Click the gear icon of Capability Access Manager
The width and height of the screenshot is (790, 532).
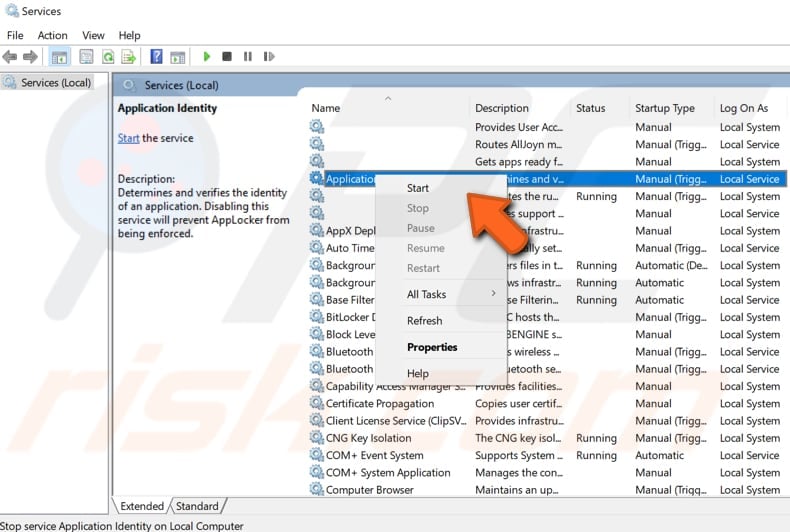tap(316, 385)
